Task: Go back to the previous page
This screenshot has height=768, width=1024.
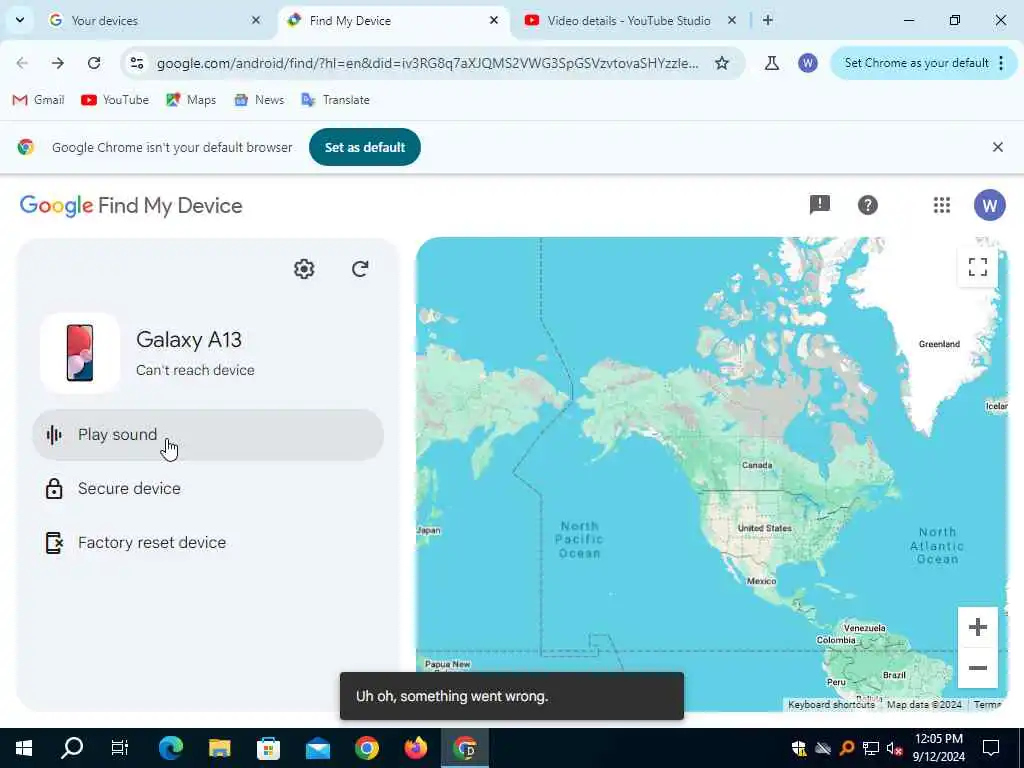Action: 22,63
